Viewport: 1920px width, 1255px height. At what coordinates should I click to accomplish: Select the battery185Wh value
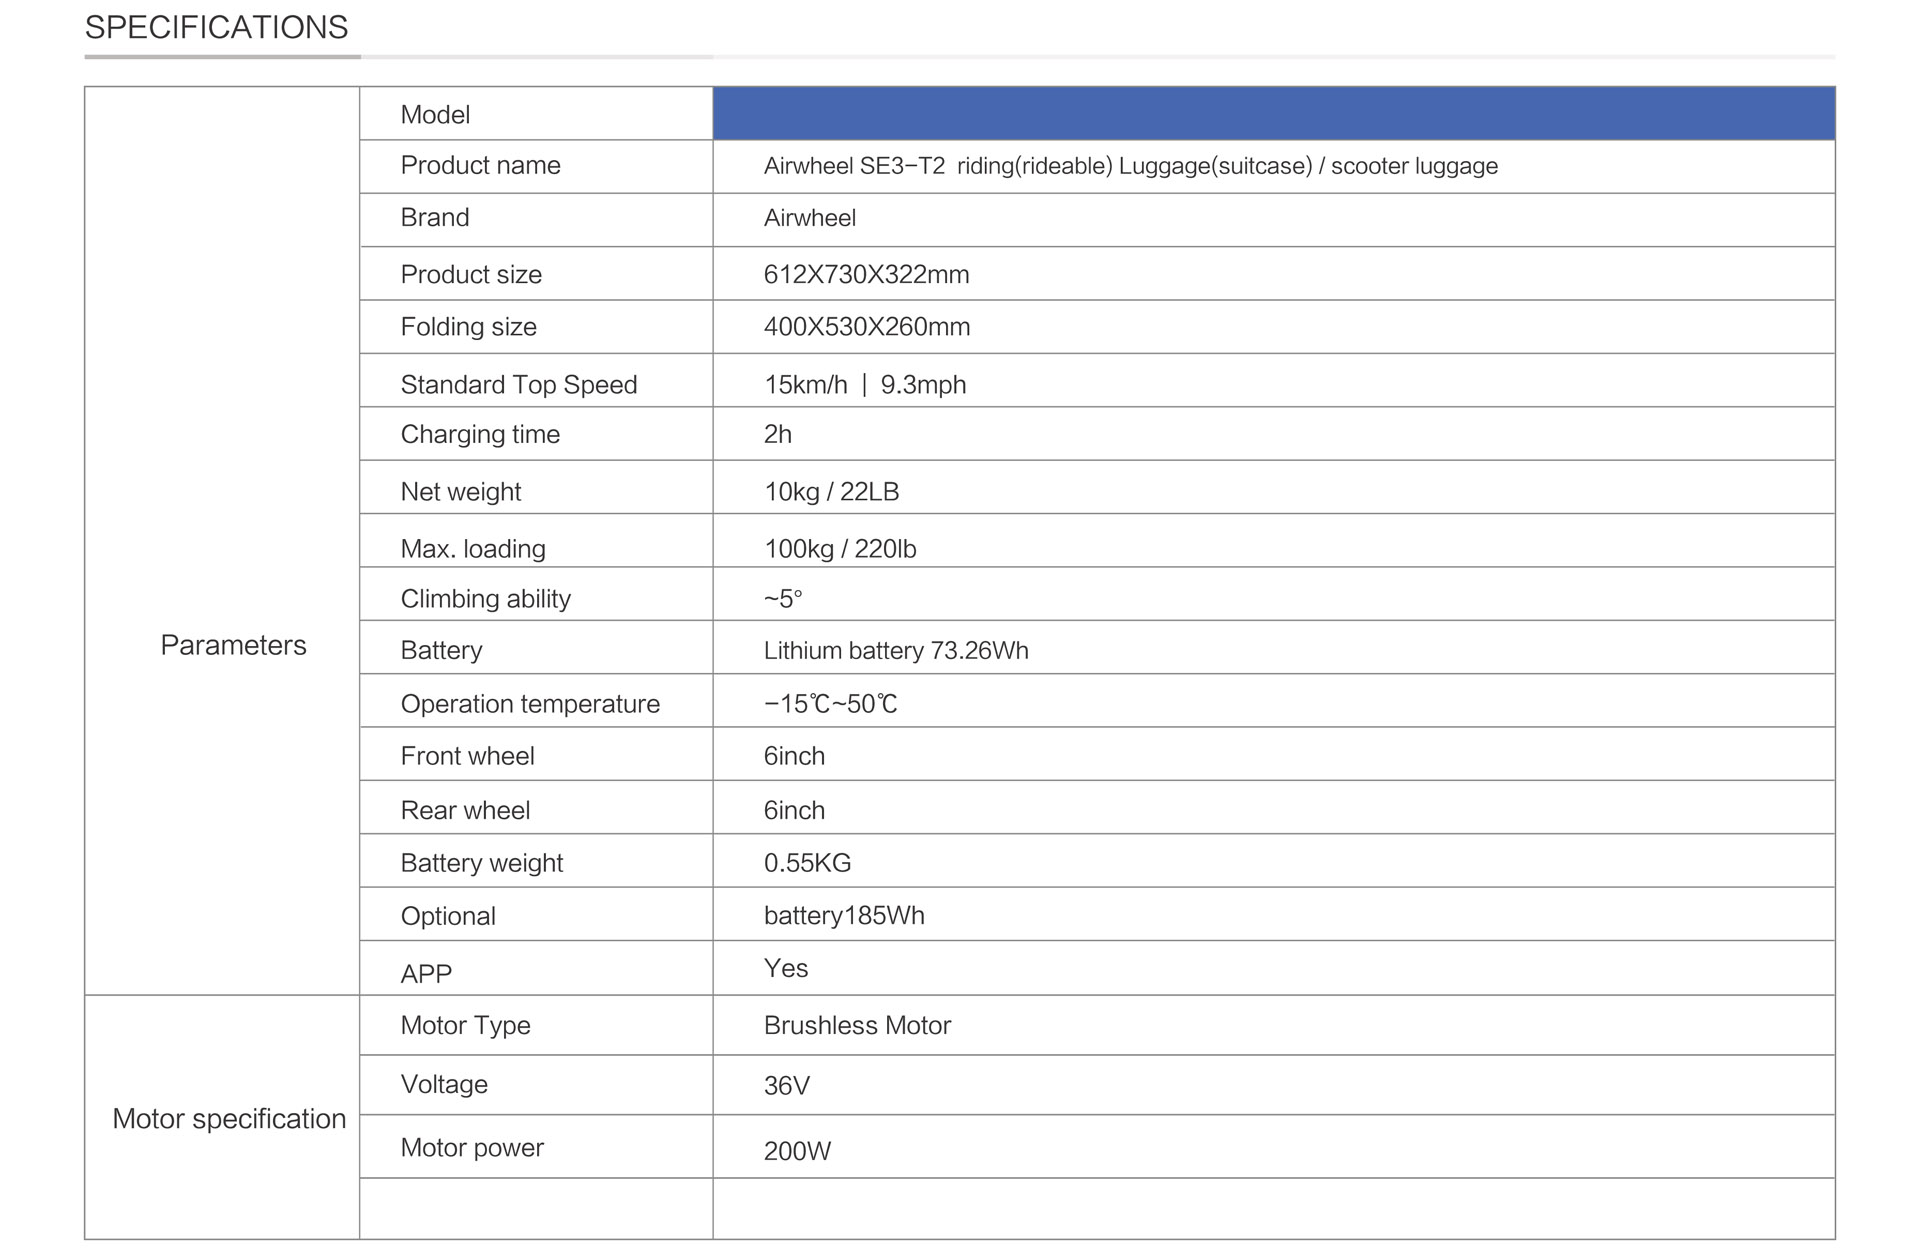coord(844,916)
